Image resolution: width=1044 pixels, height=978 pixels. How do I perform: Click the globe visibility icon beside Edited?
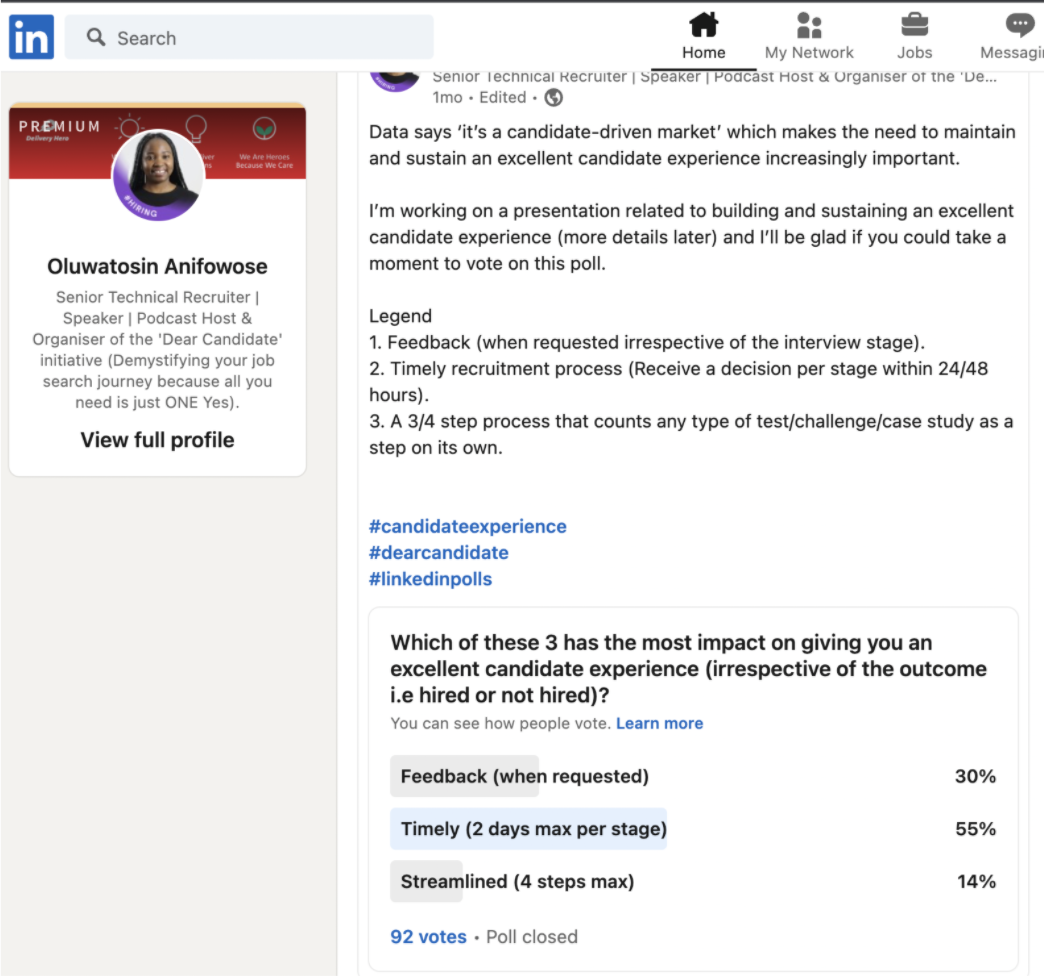(x=553, y=97)
